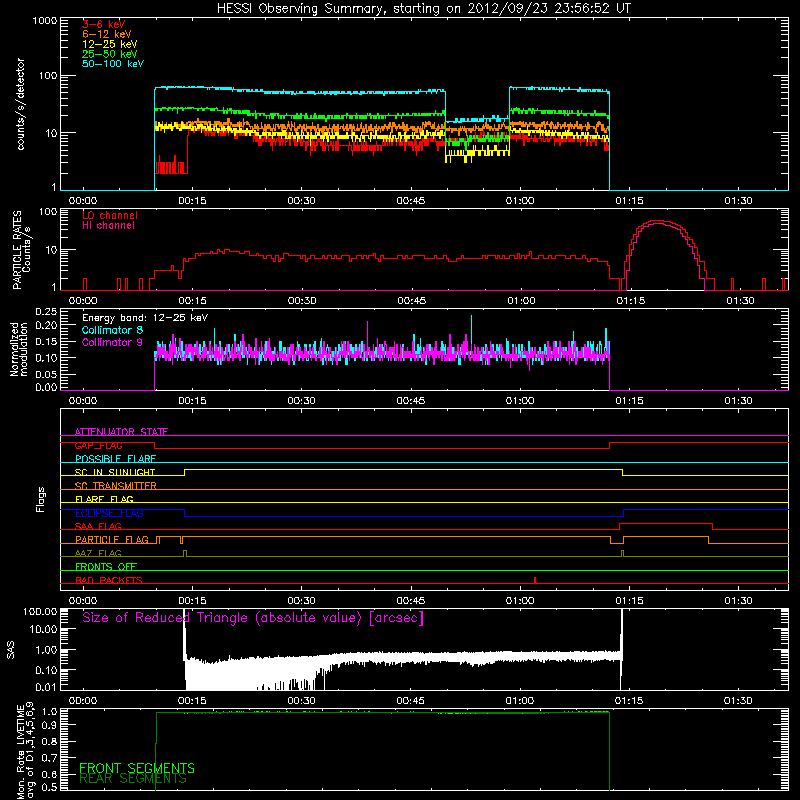Click the SC_TRANSMITTER flag label

(115, 486)
